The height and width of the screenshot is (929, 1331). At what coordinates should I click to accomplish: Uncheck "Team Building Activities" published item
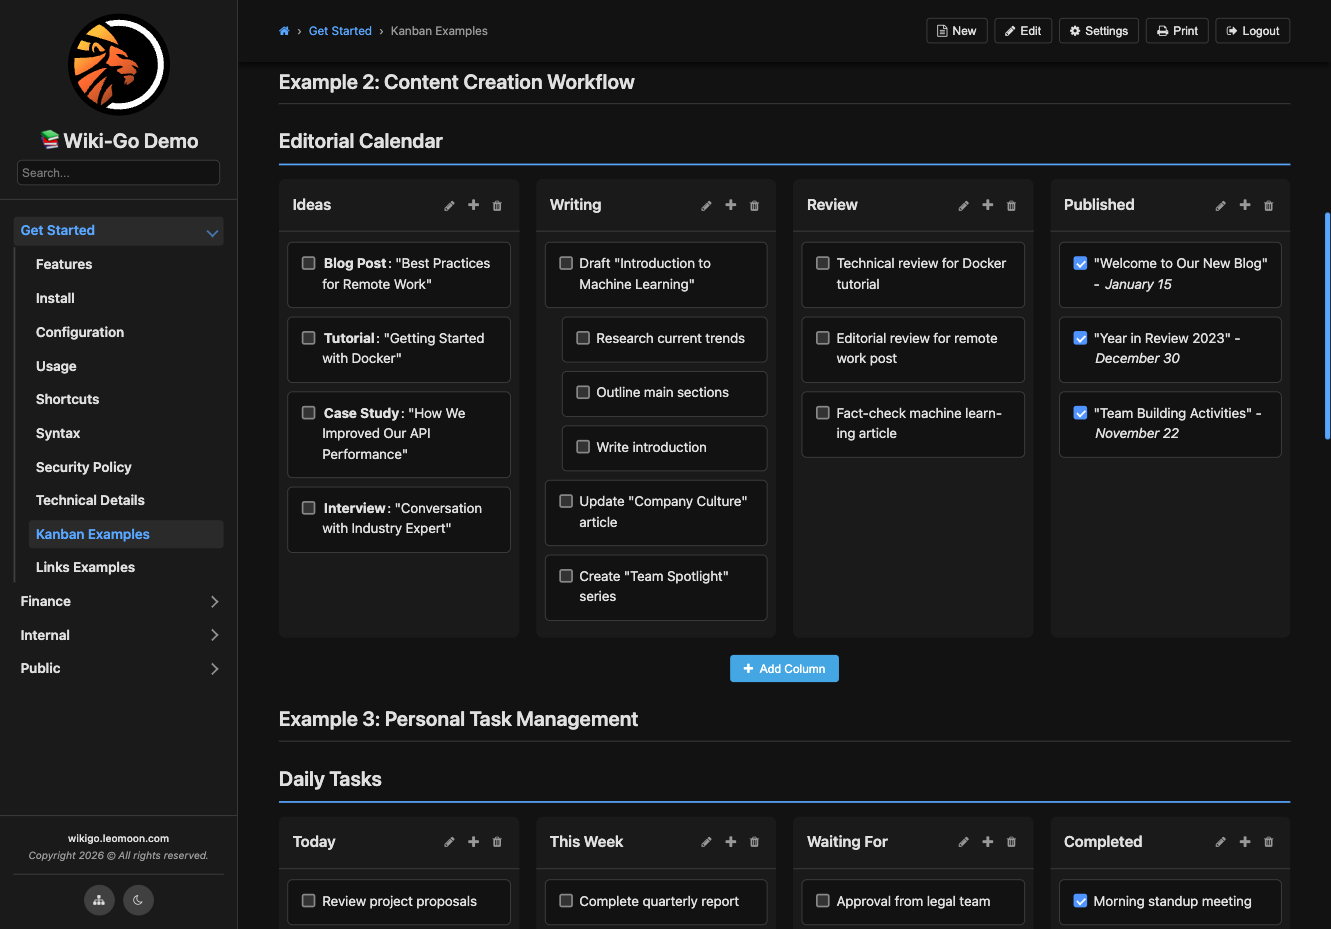point(1080,413)
